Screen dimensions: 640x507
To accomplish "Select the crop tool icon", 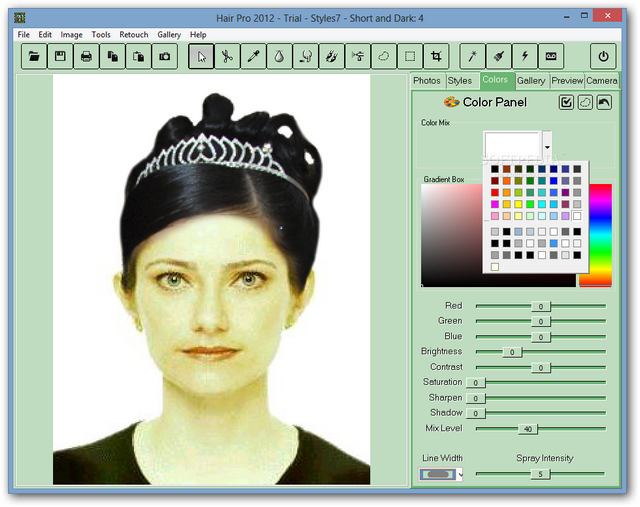I will click(436, 57).
